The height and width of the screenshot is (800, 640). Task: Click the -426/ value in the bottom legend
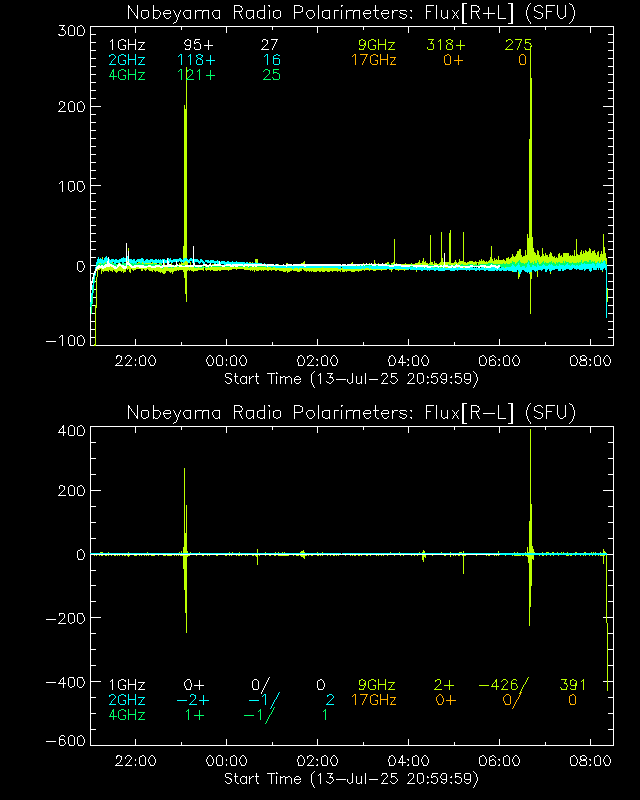504,685
